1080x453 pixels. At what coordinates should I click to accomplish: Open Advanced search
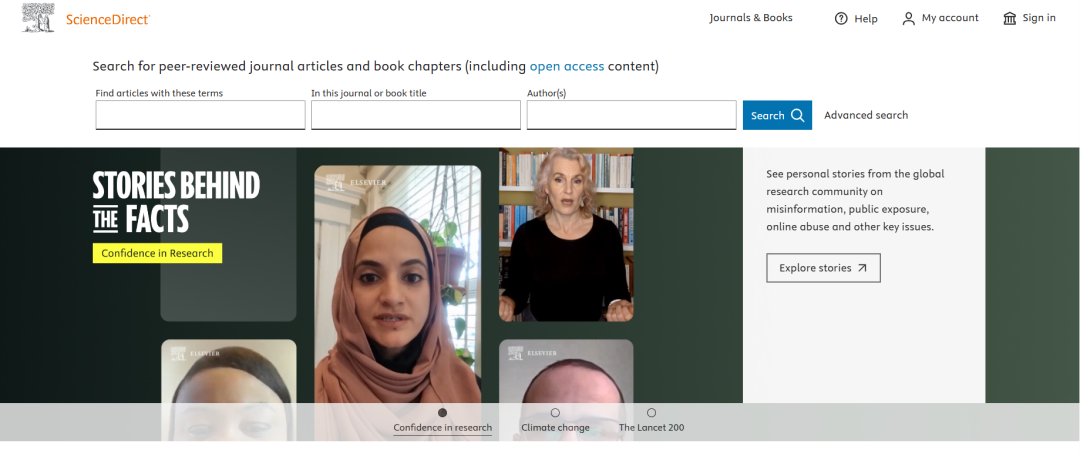866,115
